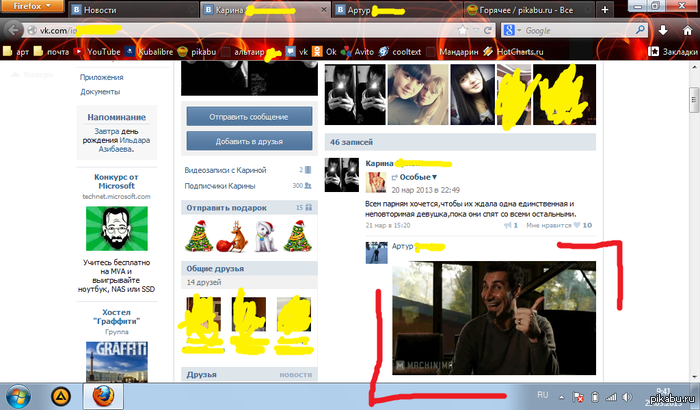Open the pikabu bookmark
Viewport: 700px width, 410px height.
[197, 52]
